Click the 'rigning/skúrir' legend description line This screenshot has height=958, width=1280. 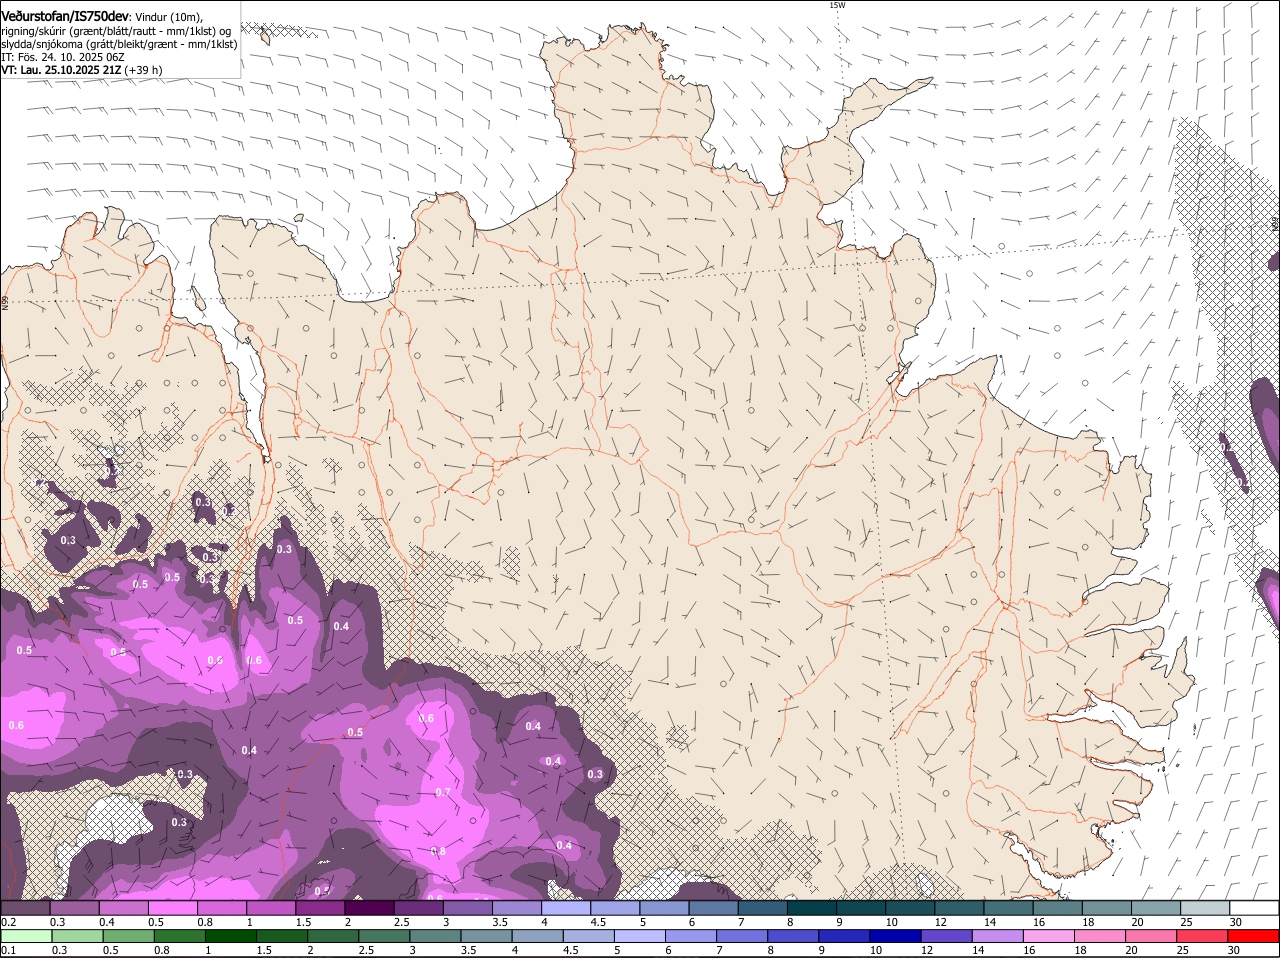point(116,31)
